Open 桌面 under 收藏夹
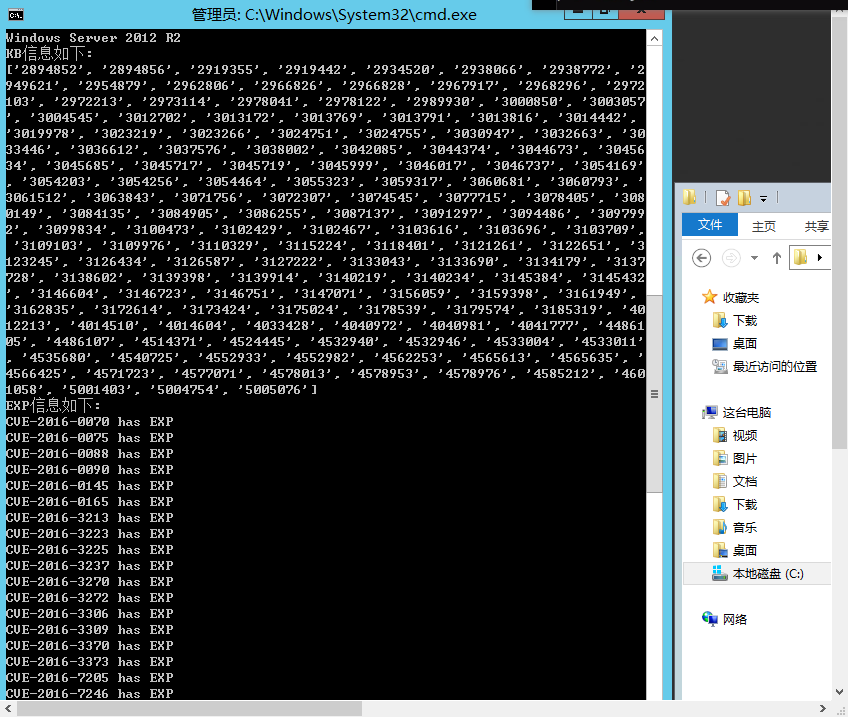Screen dimensions: 848x717 (x=734, y=343)
